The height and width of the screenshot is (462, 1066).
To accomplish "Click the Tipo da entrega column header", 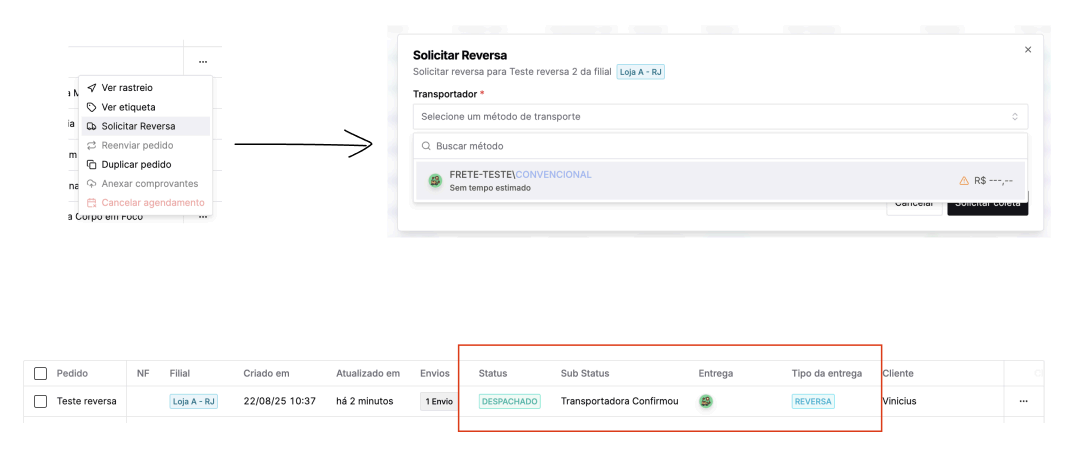I will click(827, 374).
